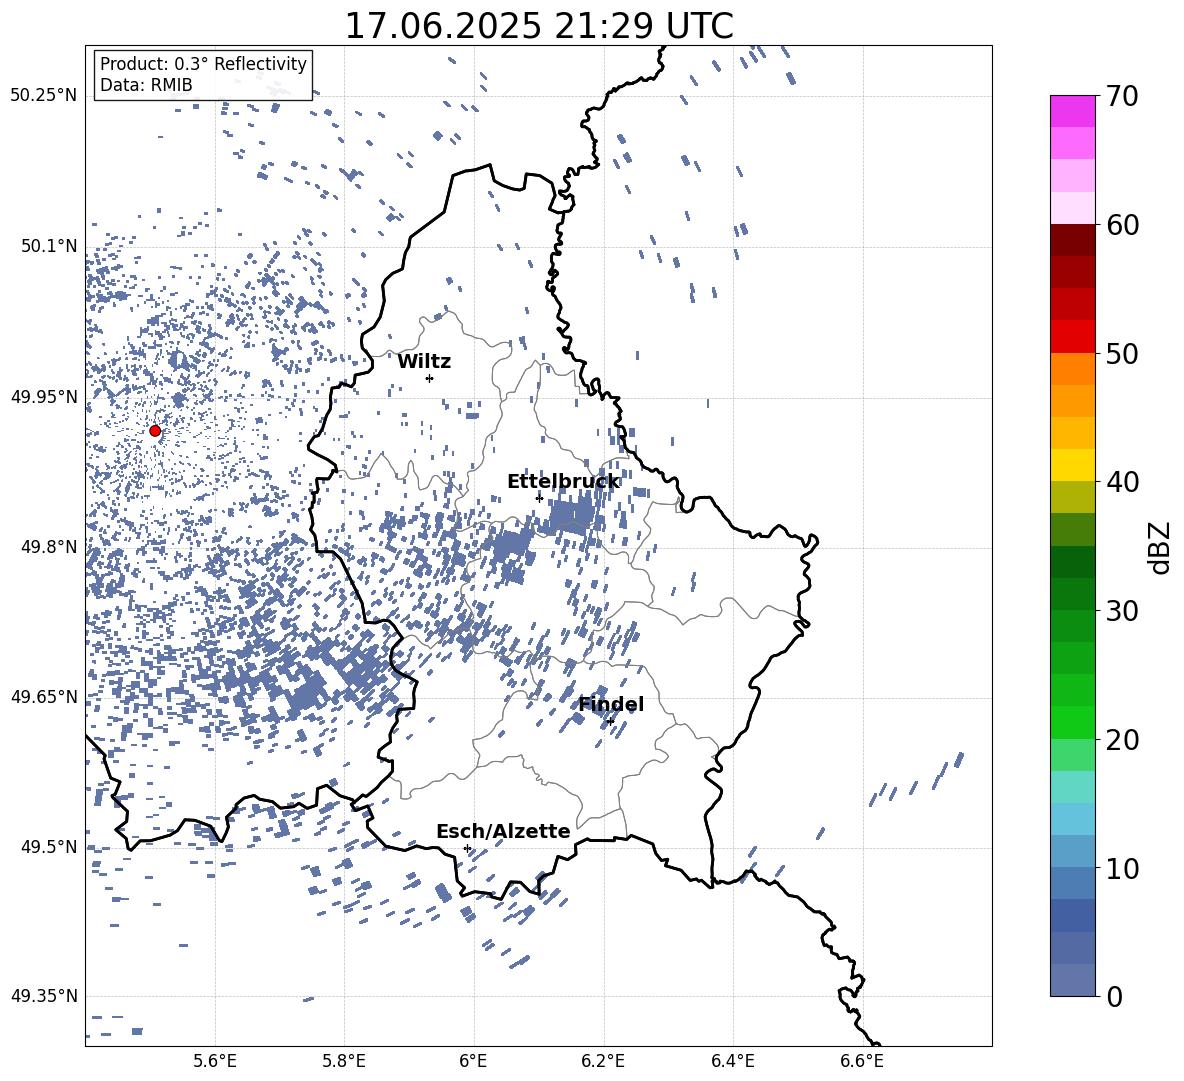
Task: Click the Ettelbruck city label
Action: (563, 482)
